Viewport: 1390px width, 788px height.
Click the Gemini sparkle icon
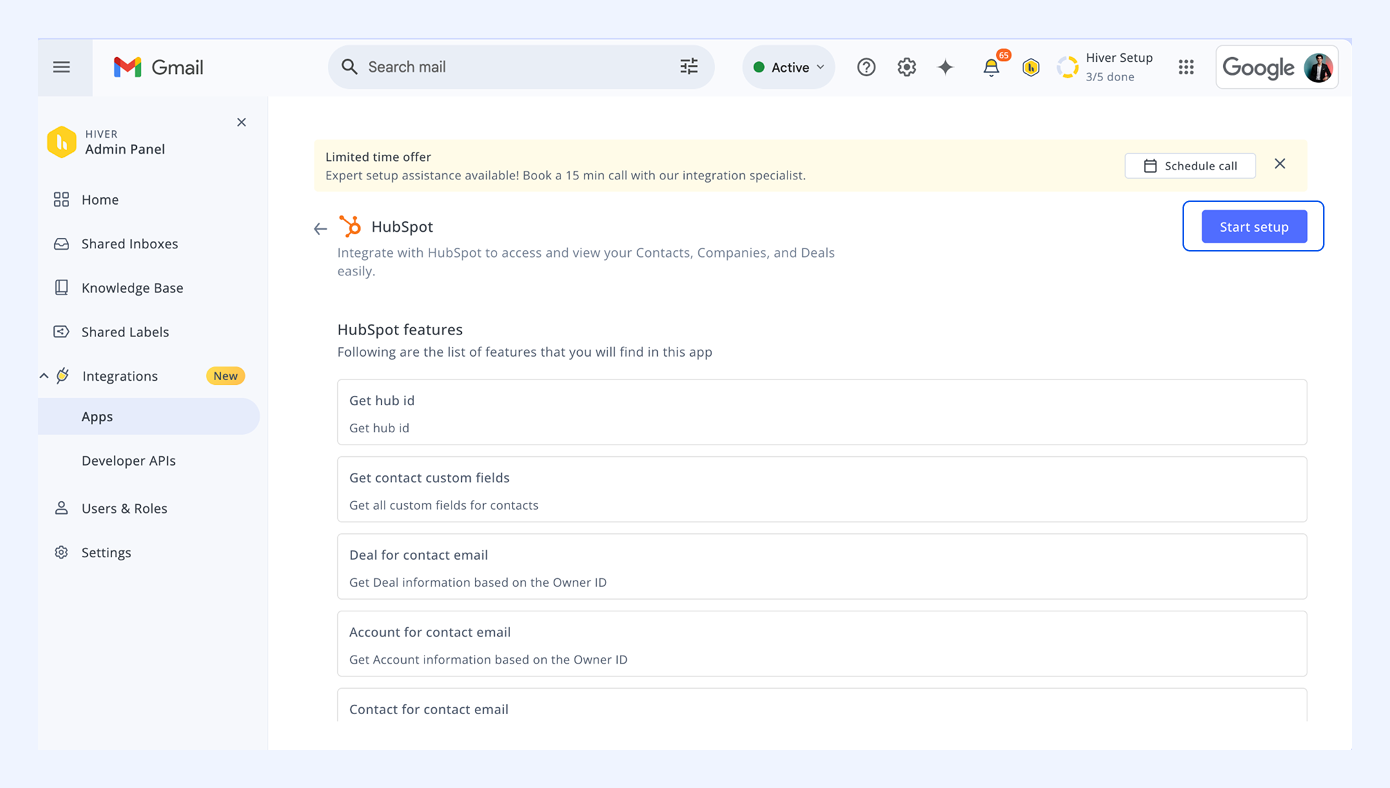(x=946, y=67)
